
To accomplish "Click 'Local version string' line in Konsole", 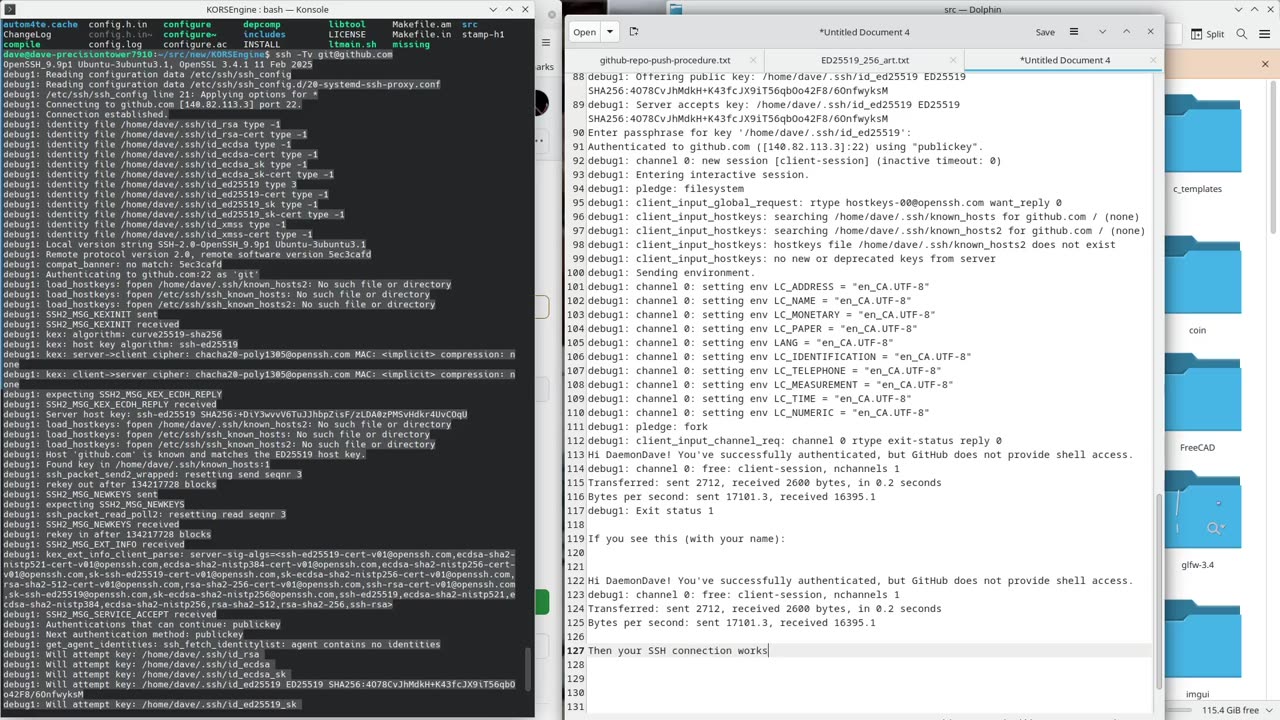I will 184,244.
